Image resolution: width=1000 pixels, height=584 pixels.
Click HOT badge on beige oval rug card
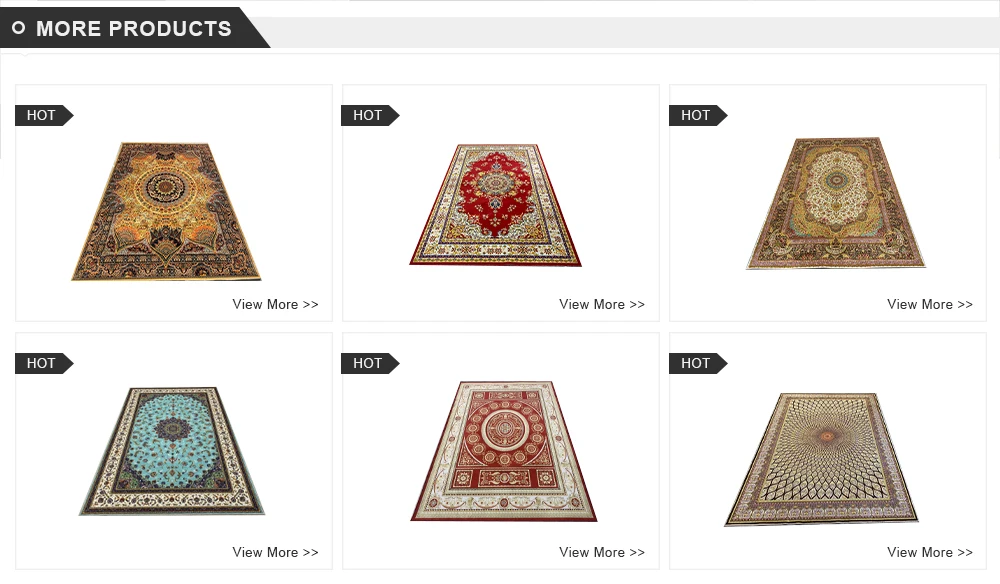pos(698,115)
